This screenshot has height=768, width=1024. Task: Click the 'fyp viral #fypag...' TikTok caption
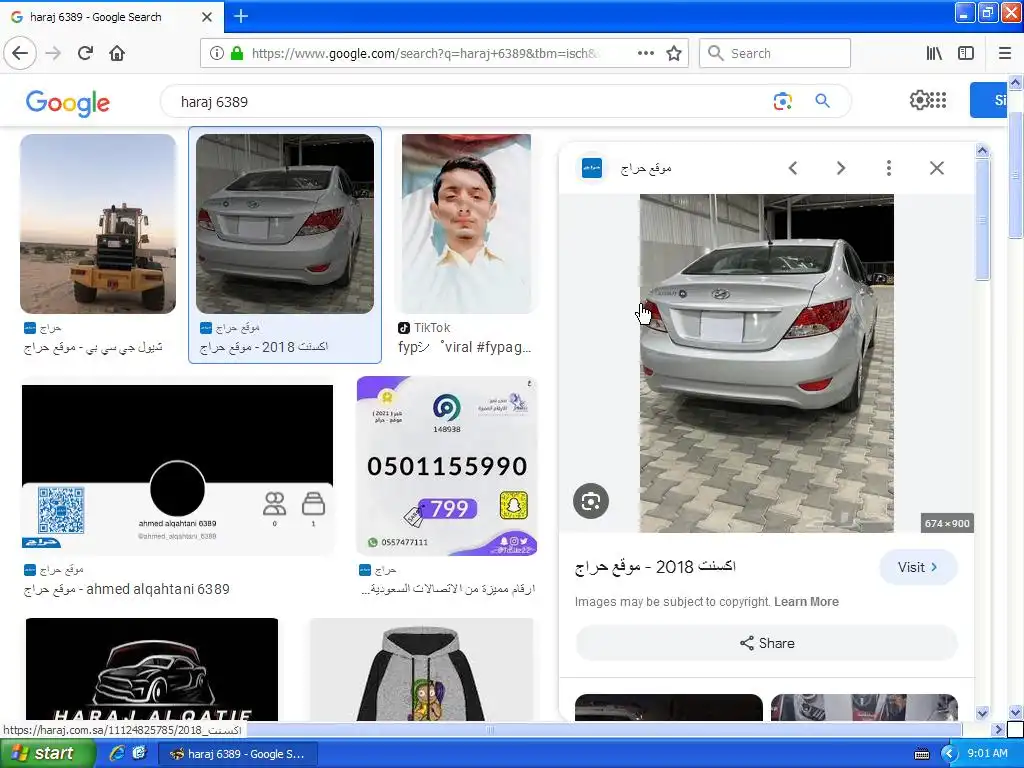coord(465,347)
